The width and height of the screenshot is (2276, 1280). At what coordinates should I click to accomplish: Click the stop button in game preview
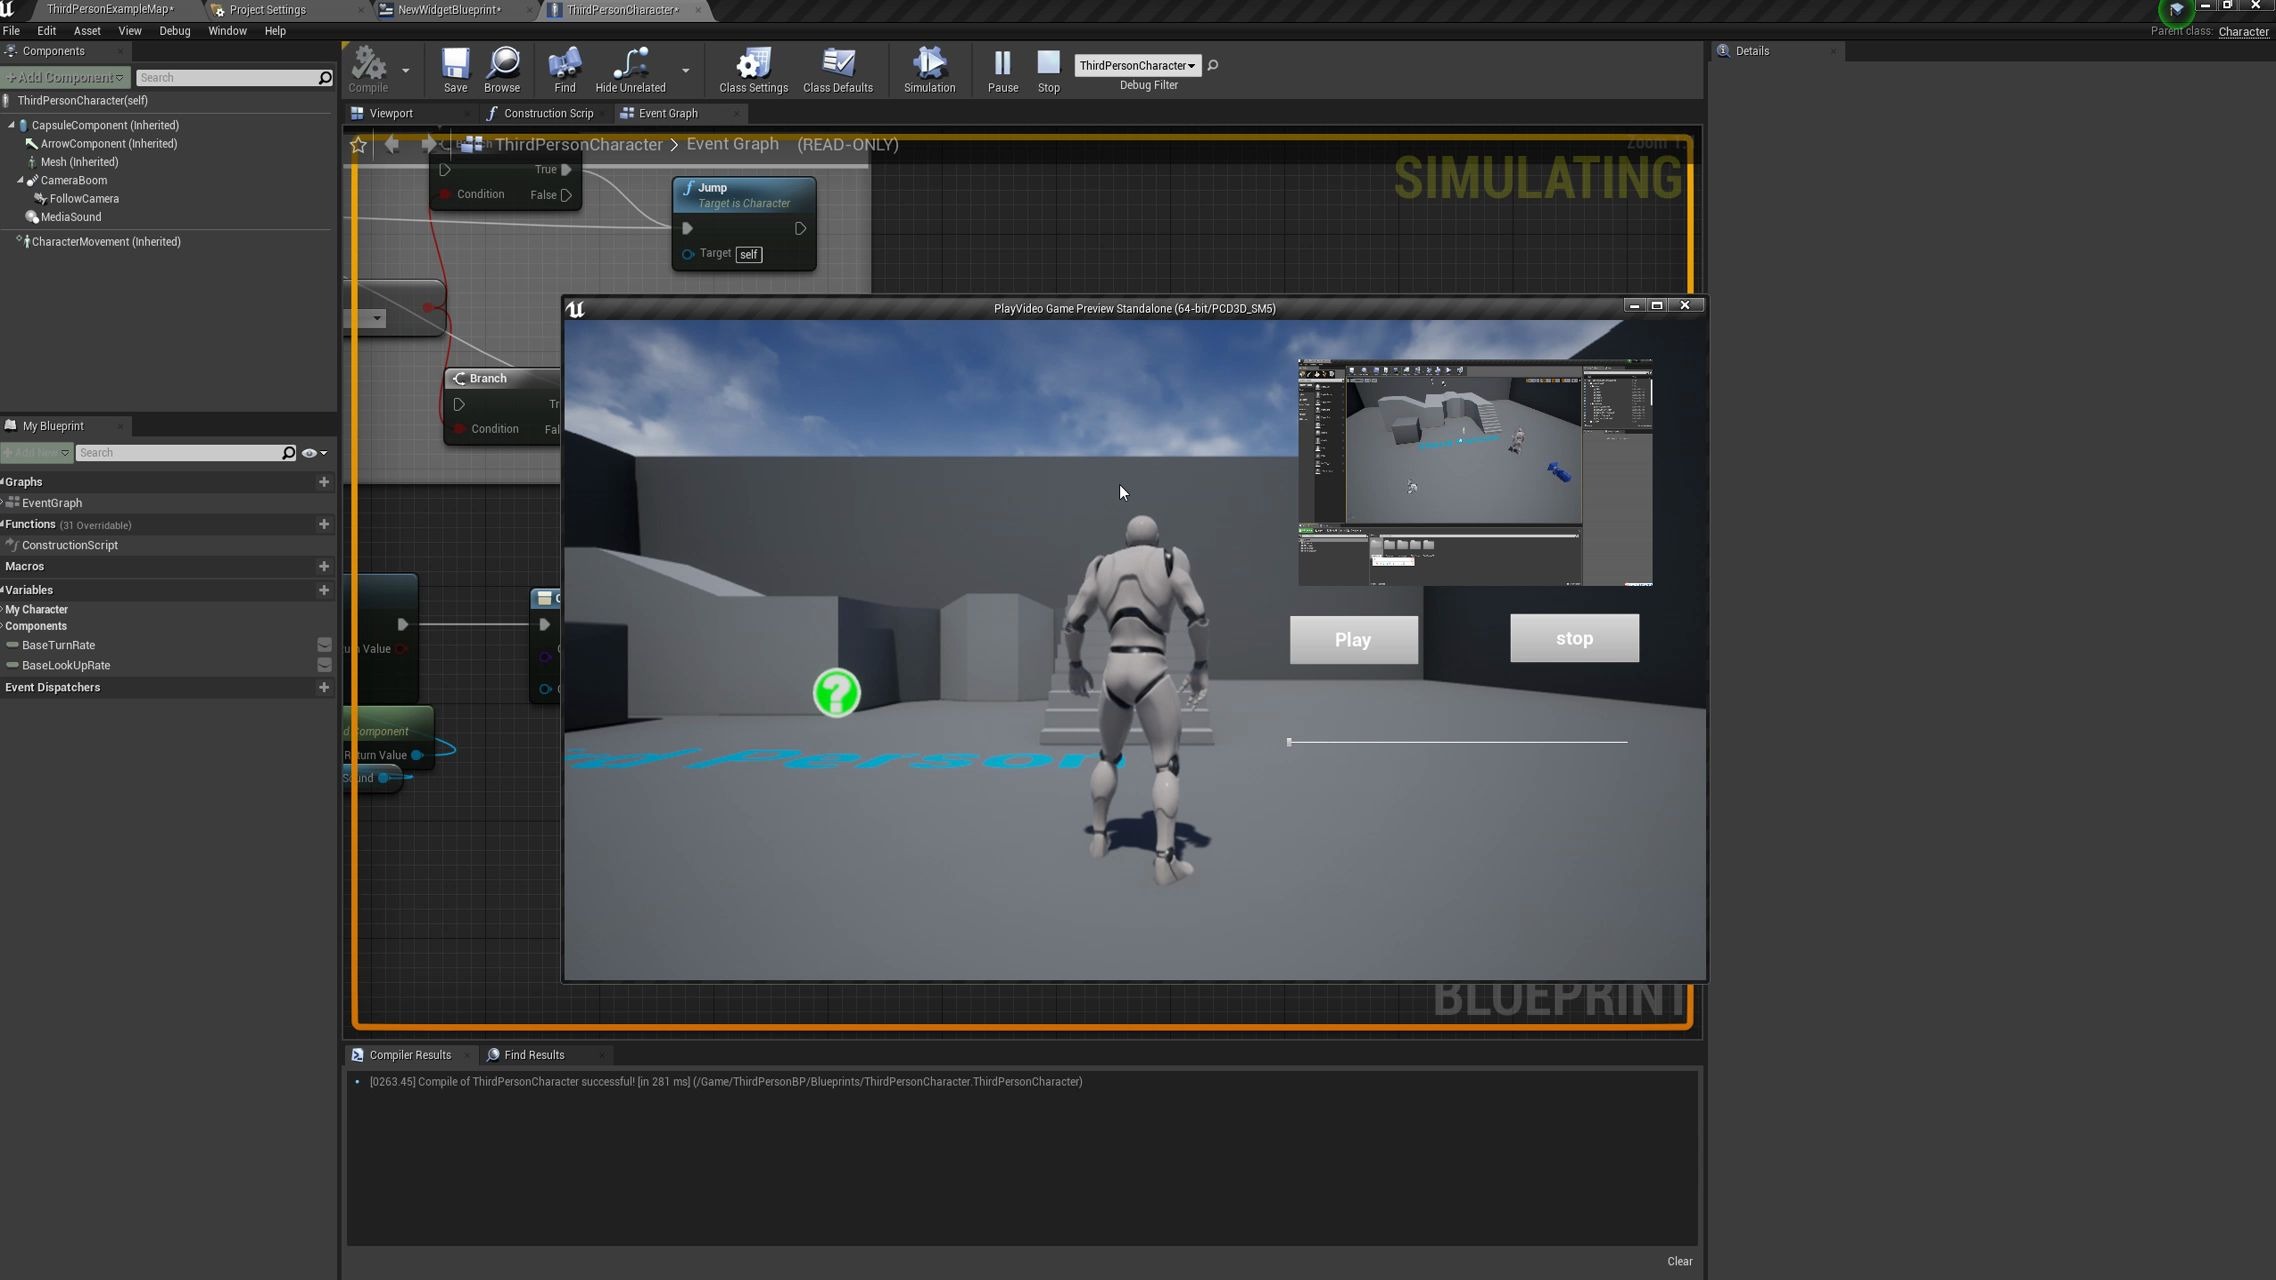pos(1574,638)
